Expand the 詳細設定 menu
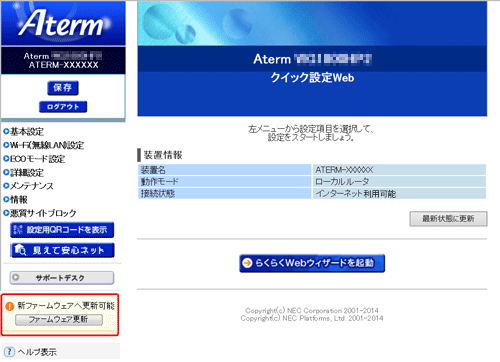The height and width of the screenshot is (362, 500). coord(27,172)
